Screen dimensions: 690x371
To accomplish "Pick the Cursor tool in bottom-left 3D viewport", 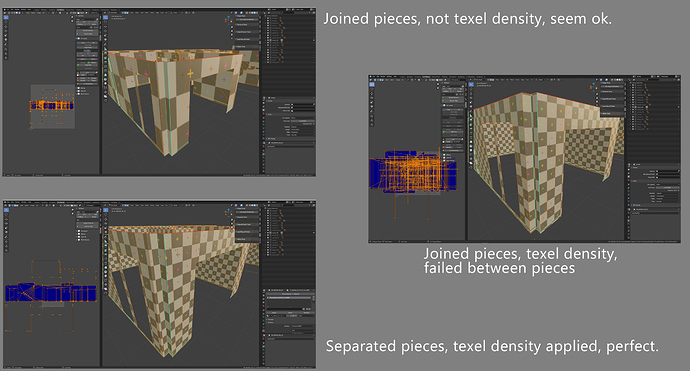I will [x=106, y=214].
